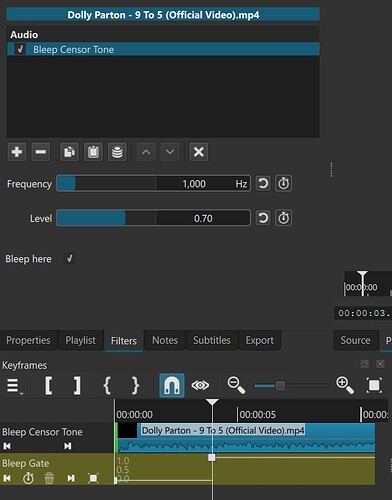The image size is (392, 500).
Task: Open the Export tab
Action: [x=260, y=340]
